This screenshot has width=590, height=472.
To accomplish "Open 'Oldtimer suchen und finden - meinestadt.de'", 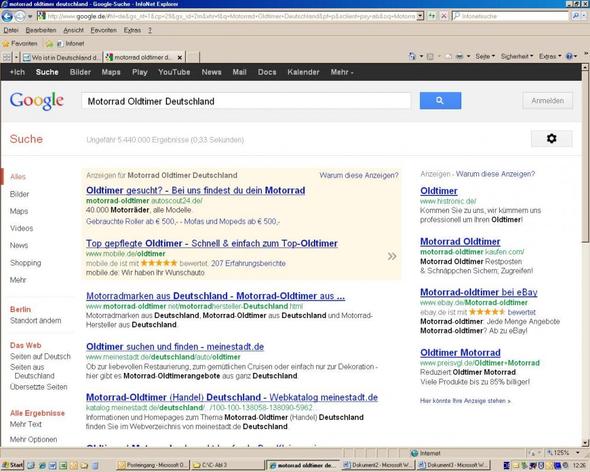I will pos(175,347).
